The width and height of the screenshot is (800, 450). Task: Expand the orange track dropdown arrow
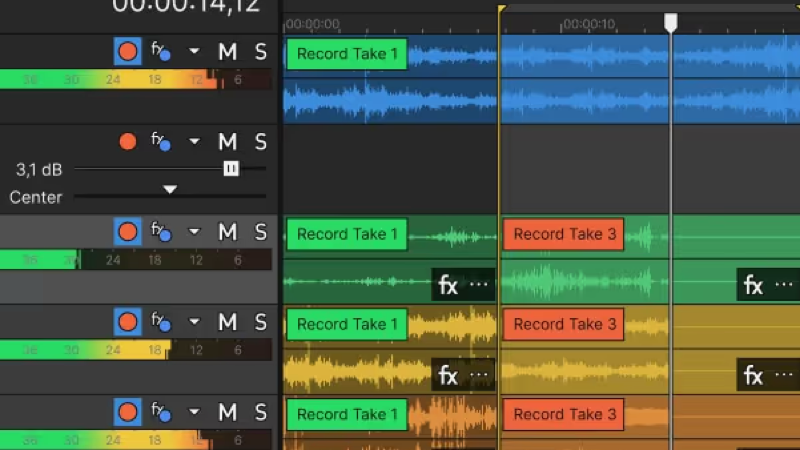pyautogui.click(x=194, y=412)
